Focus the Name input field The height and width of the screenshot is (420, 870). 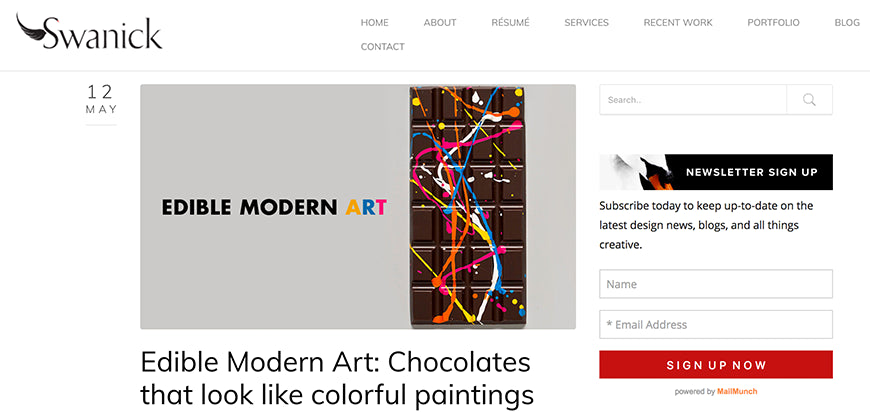pyautogui.click(x=716, y=284)
